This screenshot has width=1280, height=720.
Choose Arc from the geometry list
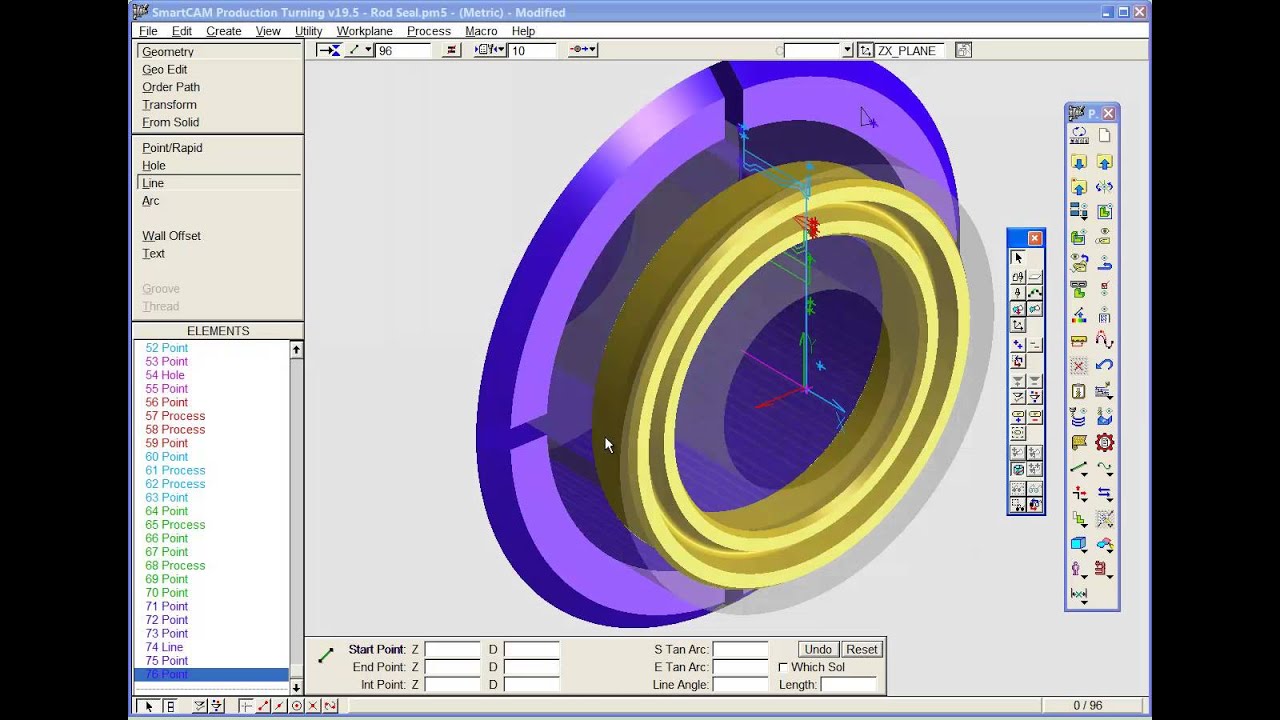[x=150, y=201]
